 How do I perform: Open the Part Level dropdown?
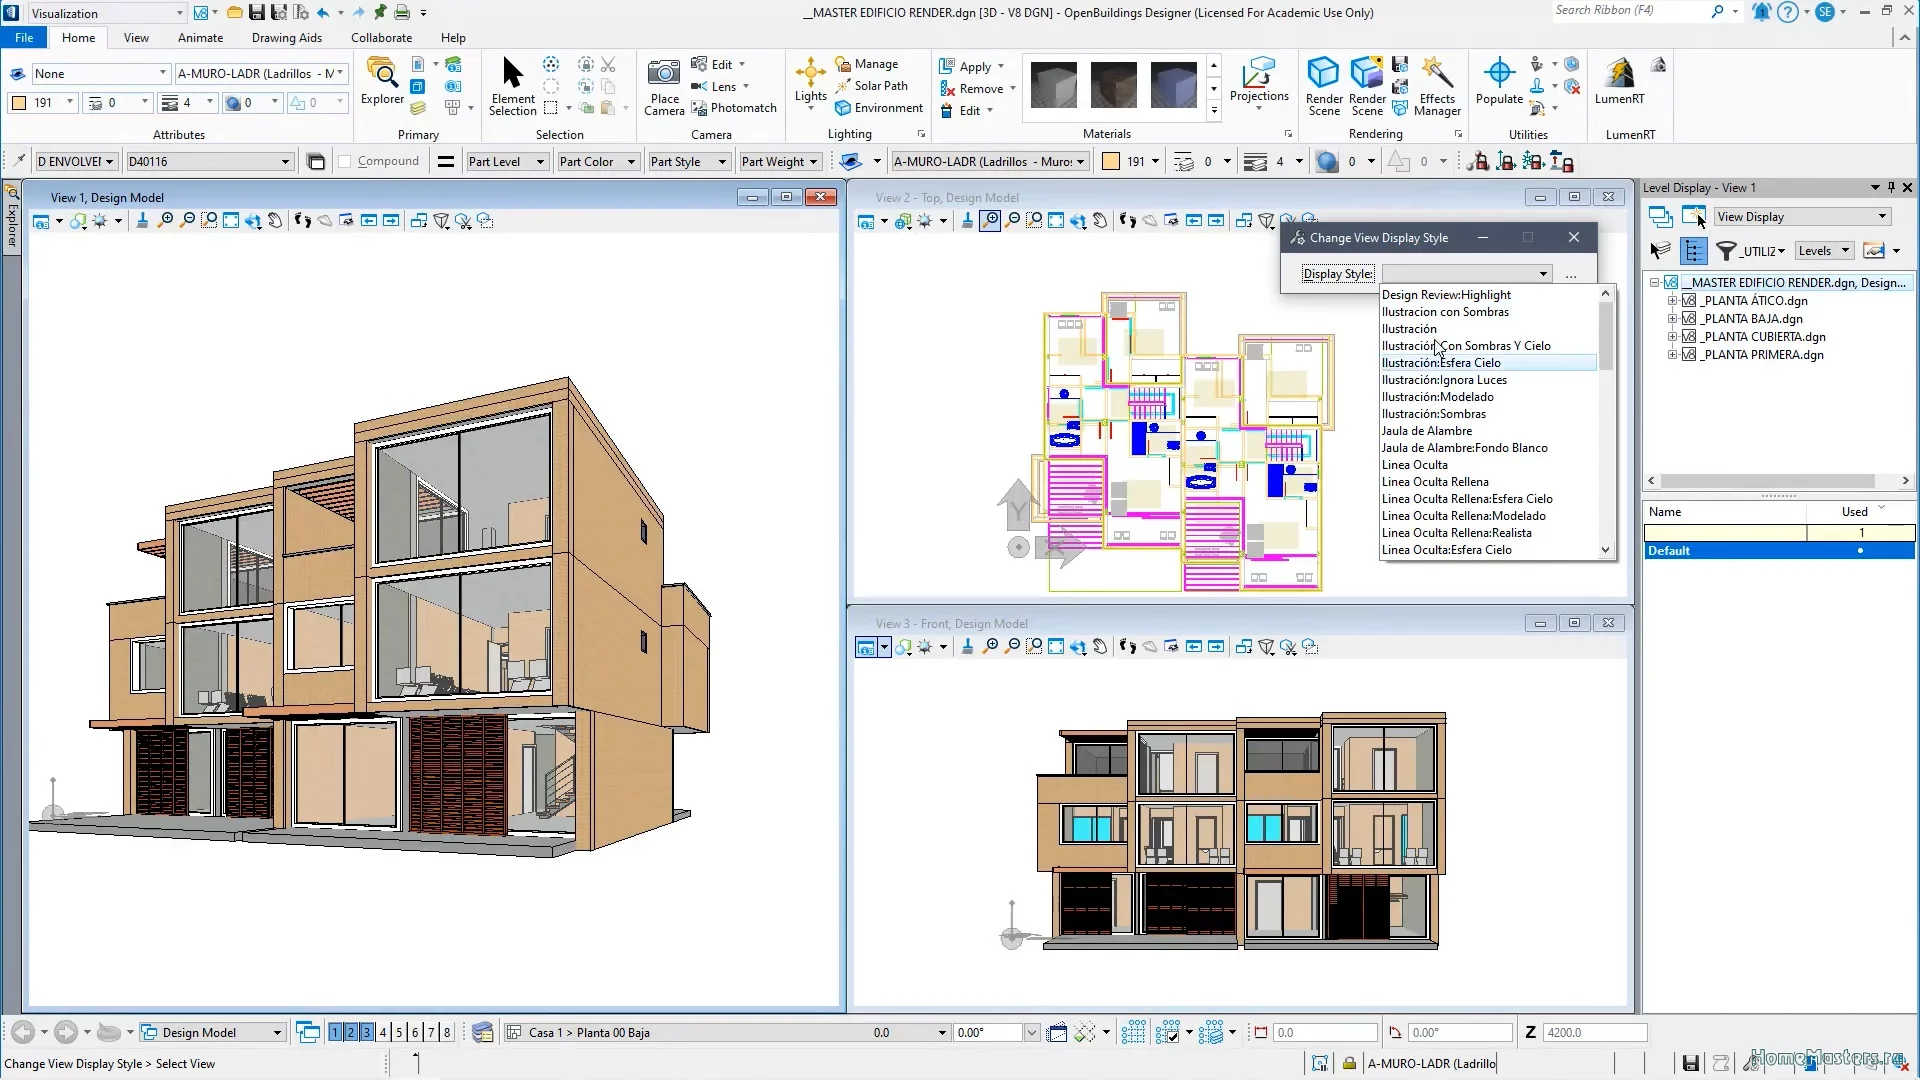(540, 162)
